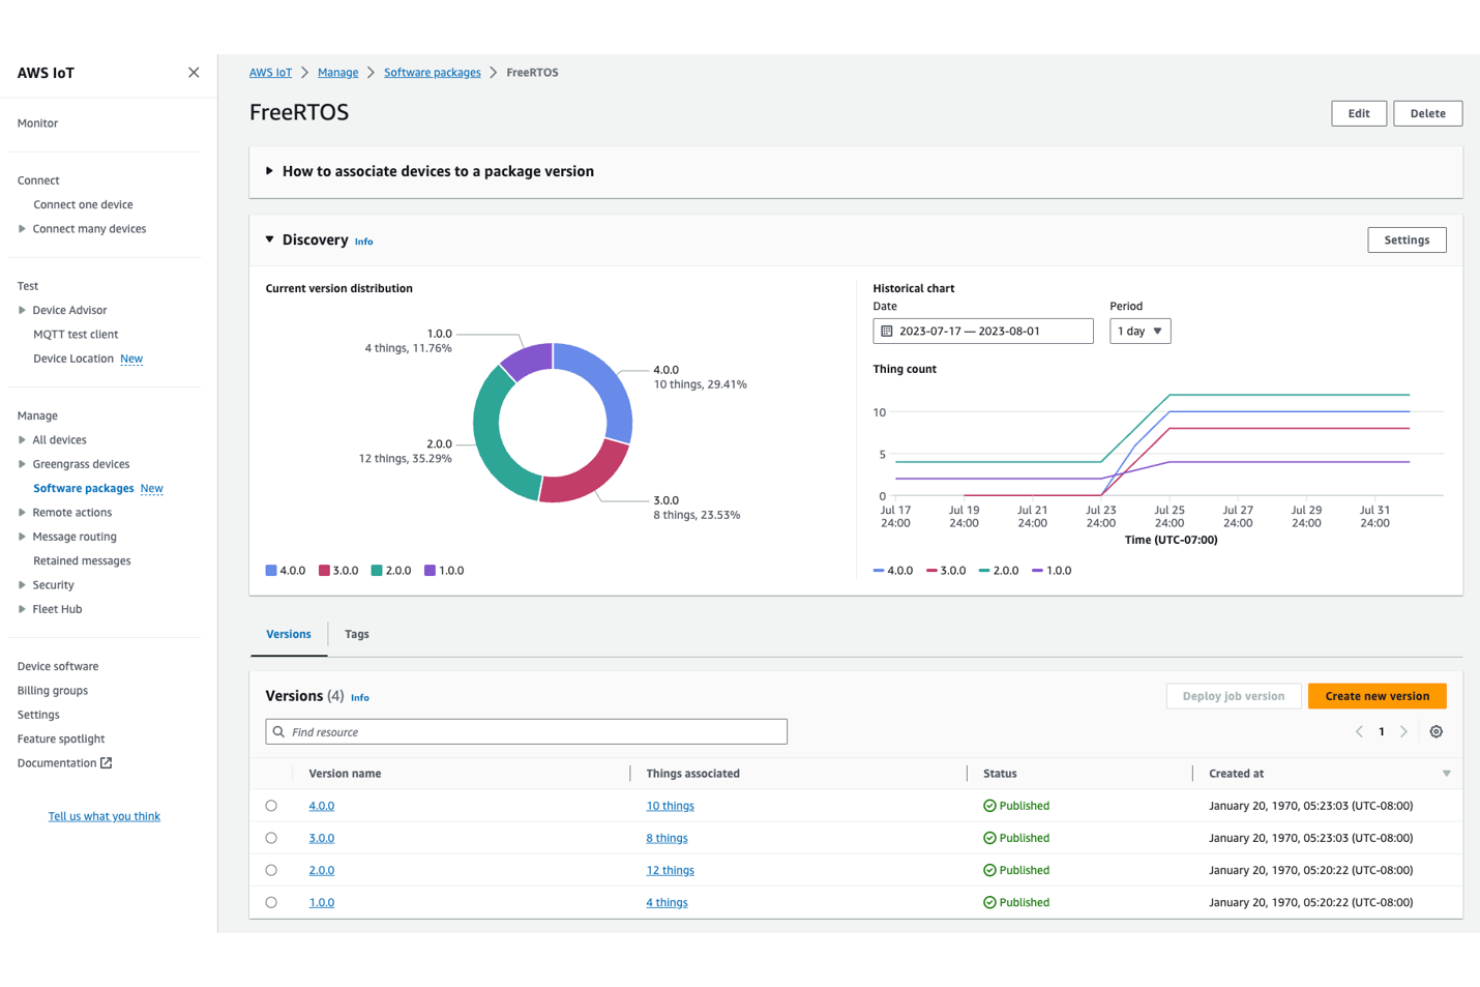
Task: Select the 2.0.0 color swatch in chart legend
Action: (375, 570)
